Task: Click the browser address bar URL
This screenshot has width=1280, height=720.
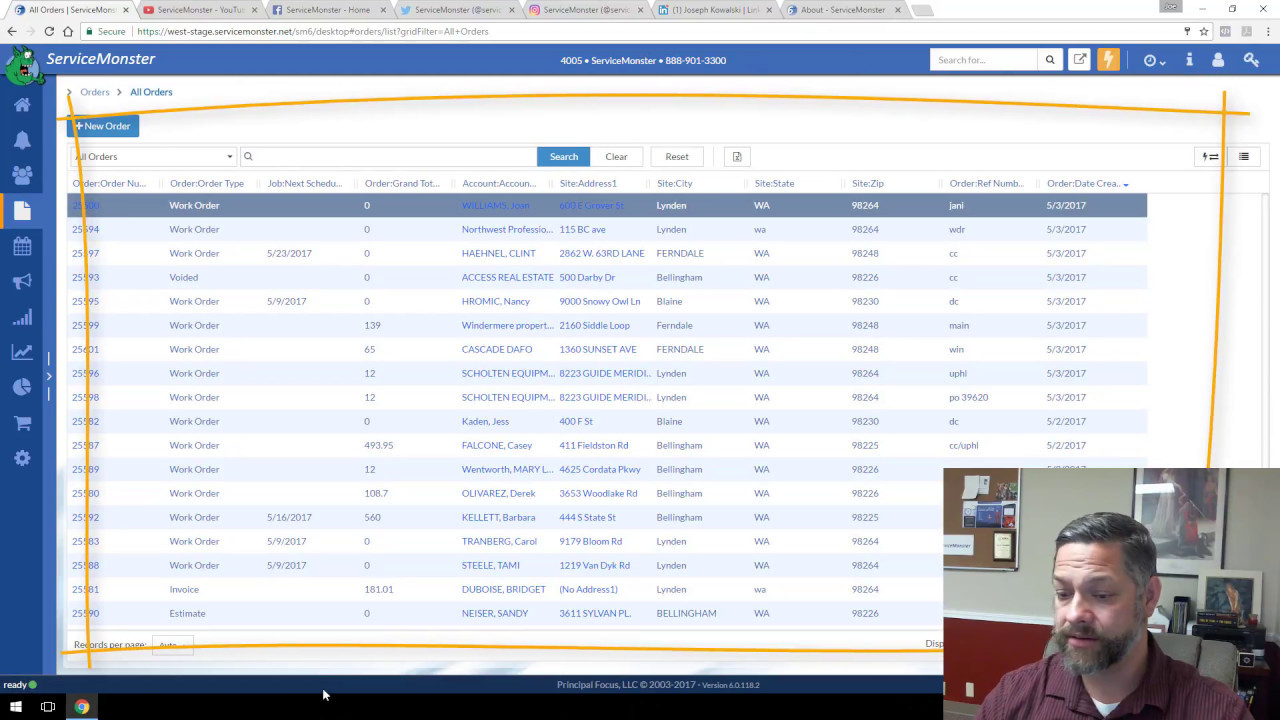Action: (313, 31)
